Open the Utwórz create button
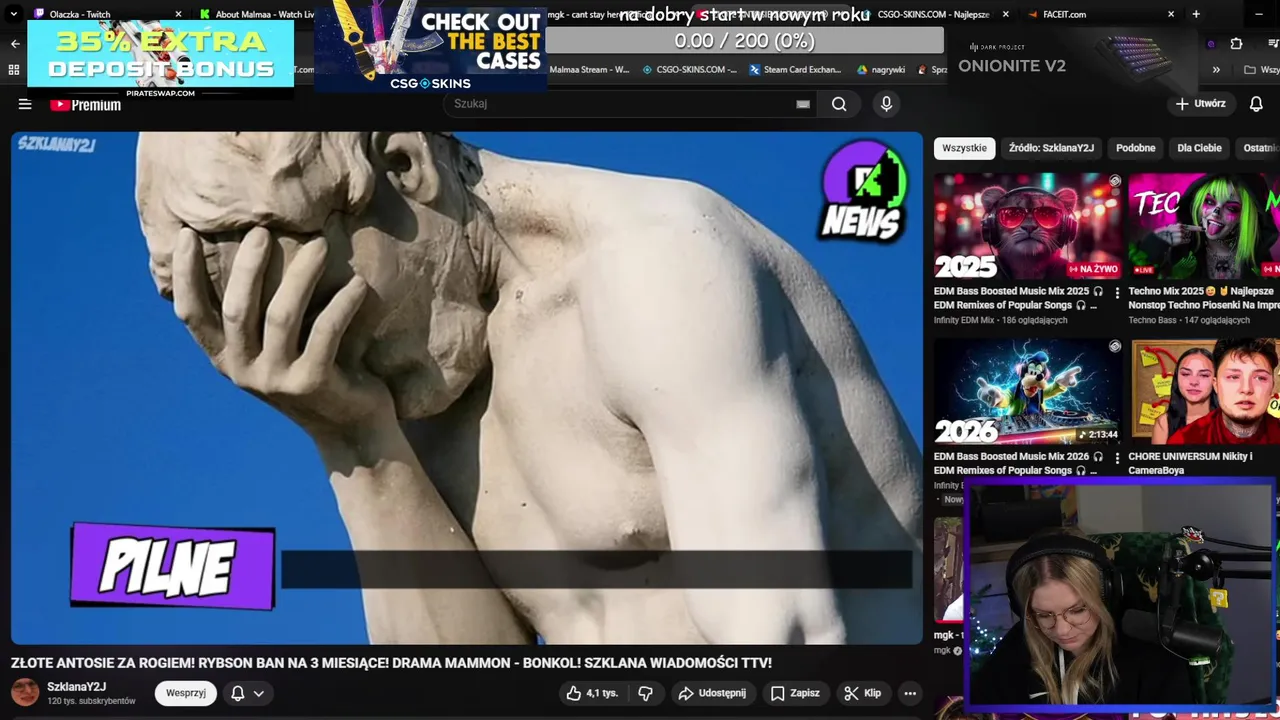Screen dimensions: 1280x720 pos(1200,104)
